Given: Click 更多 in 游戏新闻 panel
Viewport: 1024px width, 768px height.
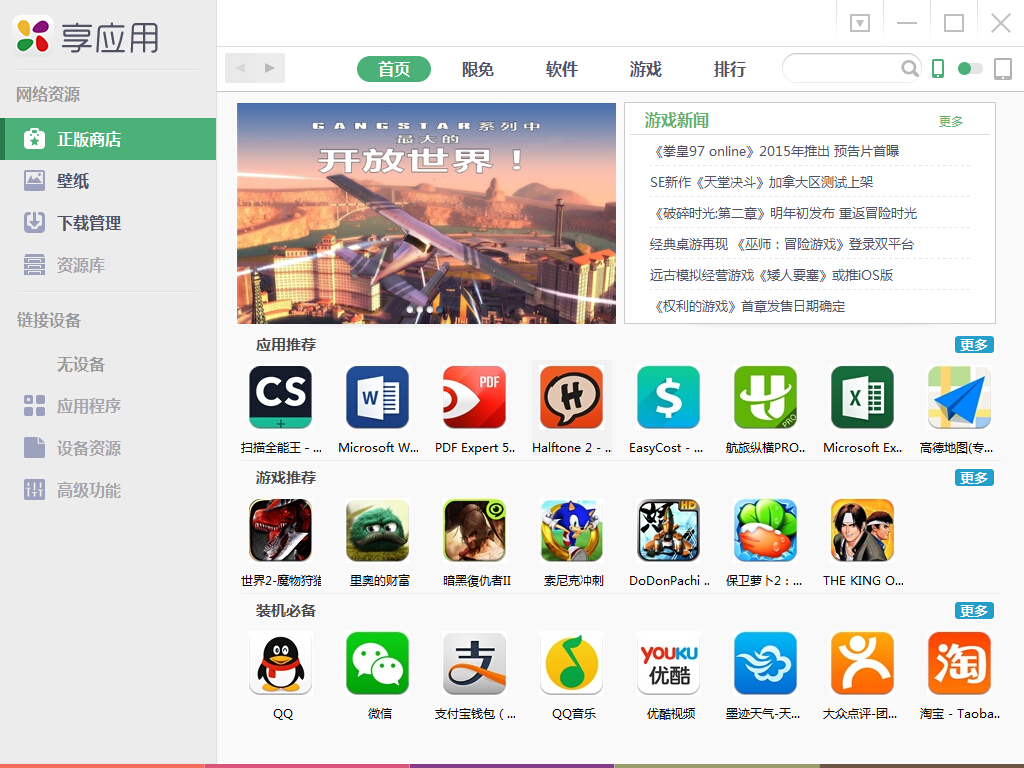Looking at the screenshot, I should pos(951,121).
